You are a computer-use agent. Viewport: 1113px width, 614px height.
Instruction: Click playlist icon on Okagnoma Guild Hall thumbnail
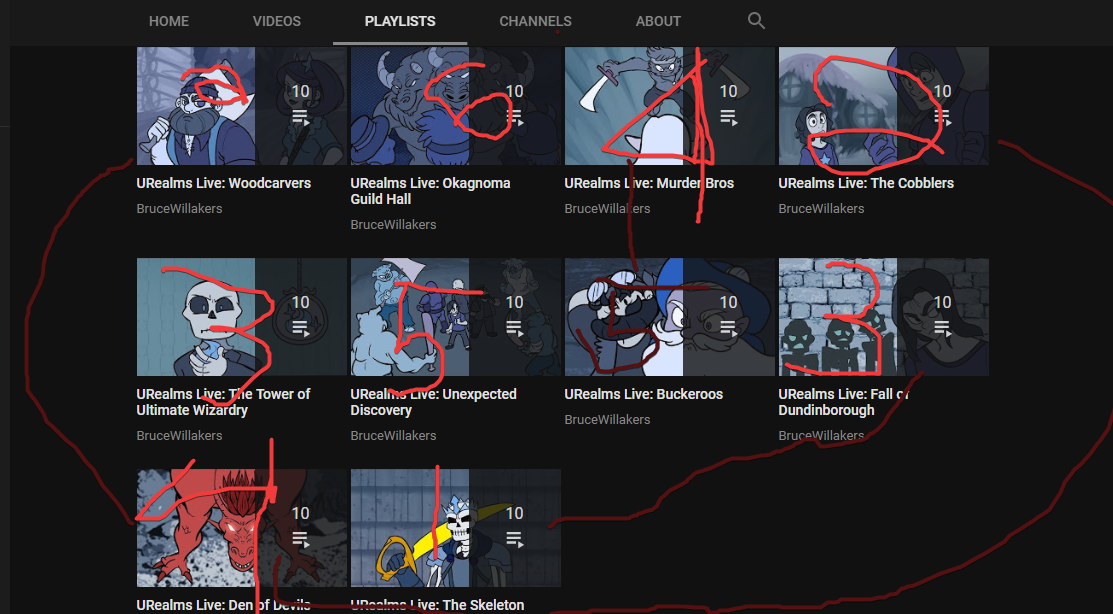click(515, 117)
